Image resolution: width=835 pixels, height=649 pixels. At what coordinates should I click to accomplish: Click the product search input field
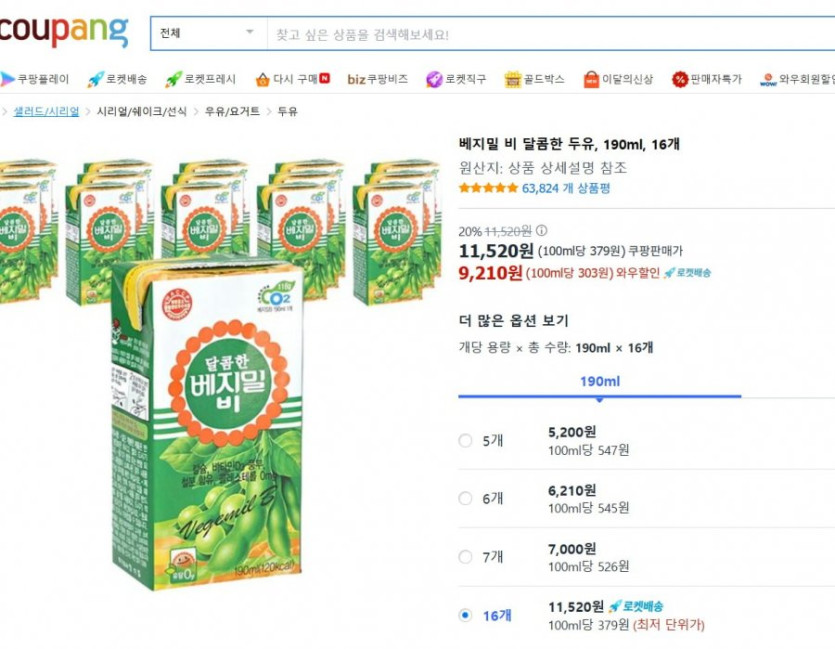pos(550,34)
